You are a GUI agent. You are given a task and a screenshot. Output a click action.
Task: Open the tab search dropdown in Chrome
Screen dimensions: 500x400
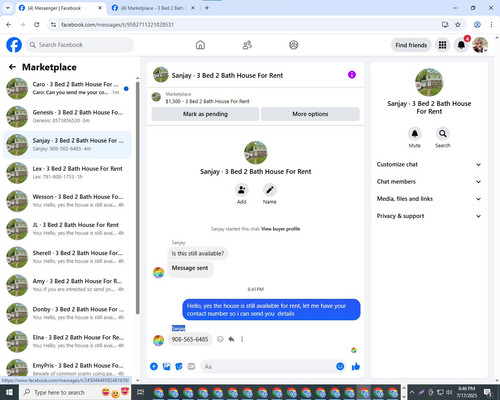coord(7,8)
